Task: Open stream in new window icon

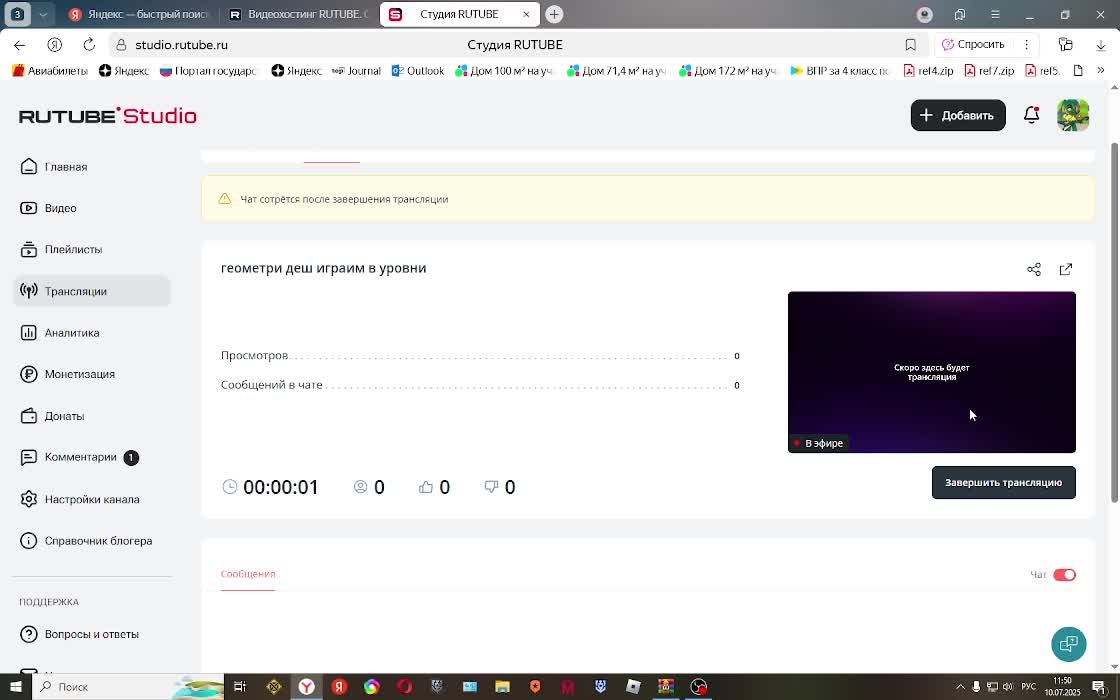Action: coord(1066,269)
